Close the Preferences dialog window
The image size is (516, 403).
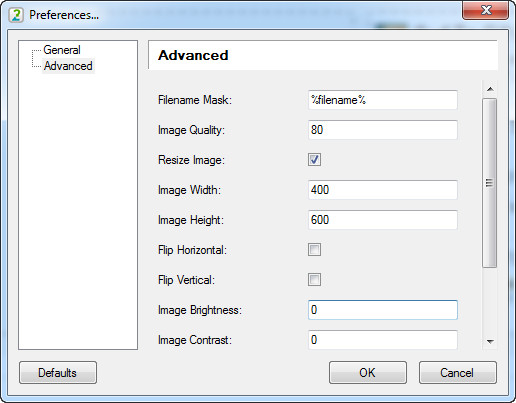pos(485,10)
